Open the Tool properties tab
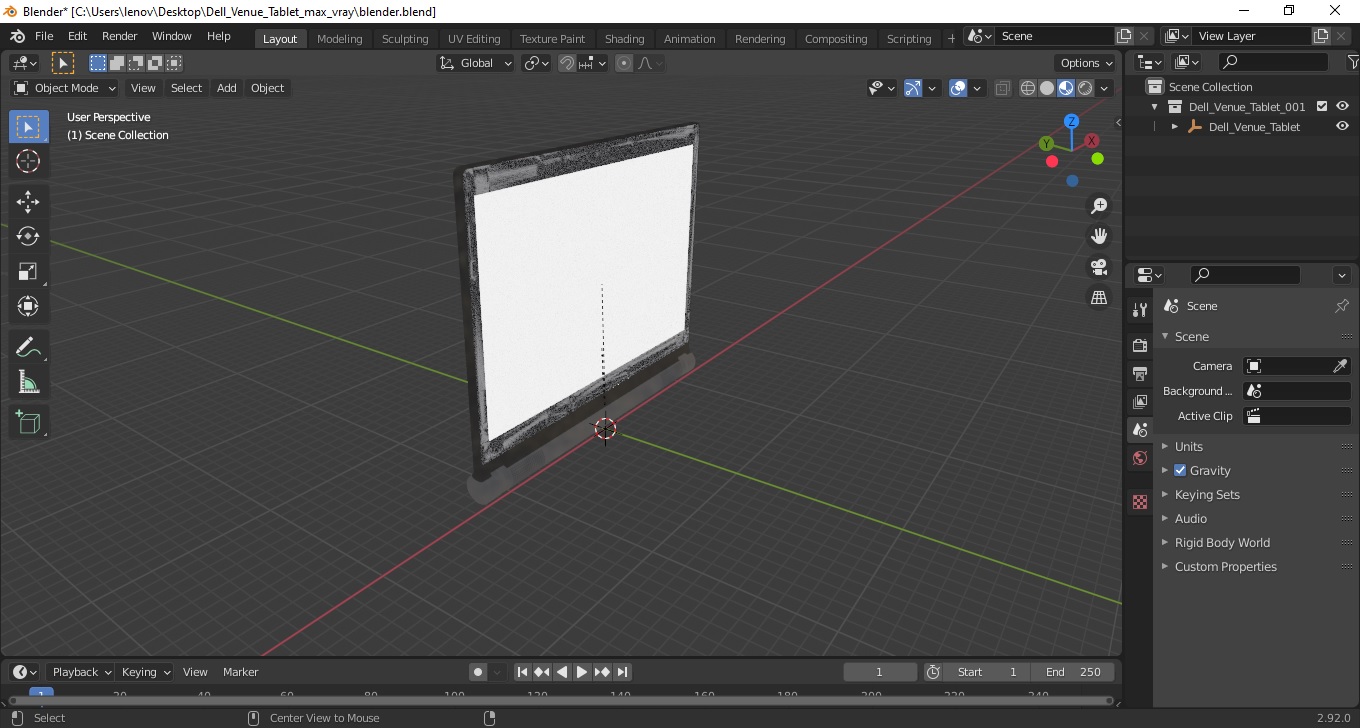The image size is (1360, 728). [1139, 310]
